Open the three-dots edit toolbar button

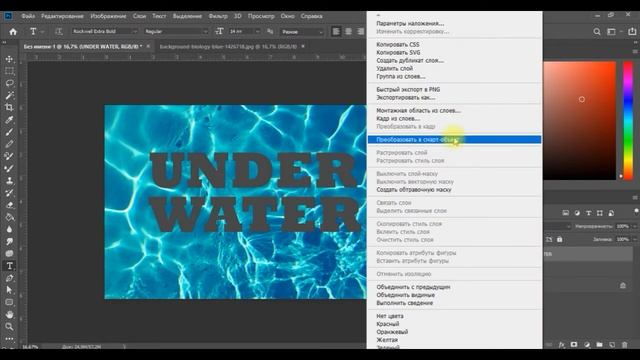(x=9, y=338)
